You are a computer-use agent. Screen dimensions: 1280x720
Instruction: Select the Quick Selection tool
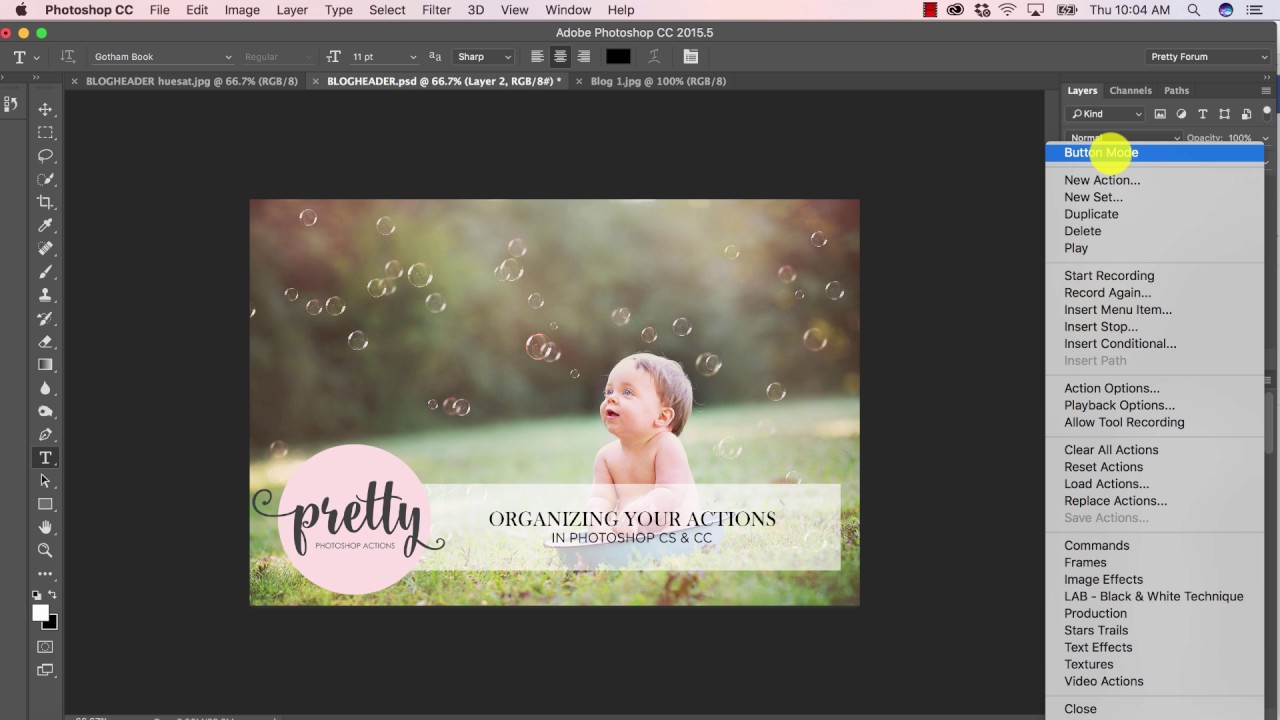(45, 179)
